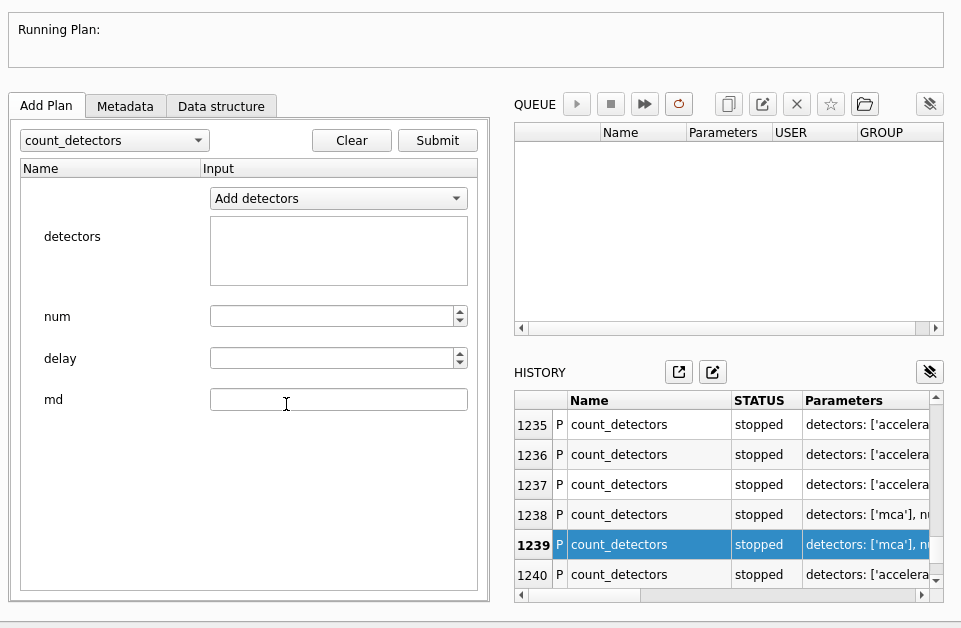
Task: Click the star icon in queue toolbar
Action: click(x=830, y=104)
